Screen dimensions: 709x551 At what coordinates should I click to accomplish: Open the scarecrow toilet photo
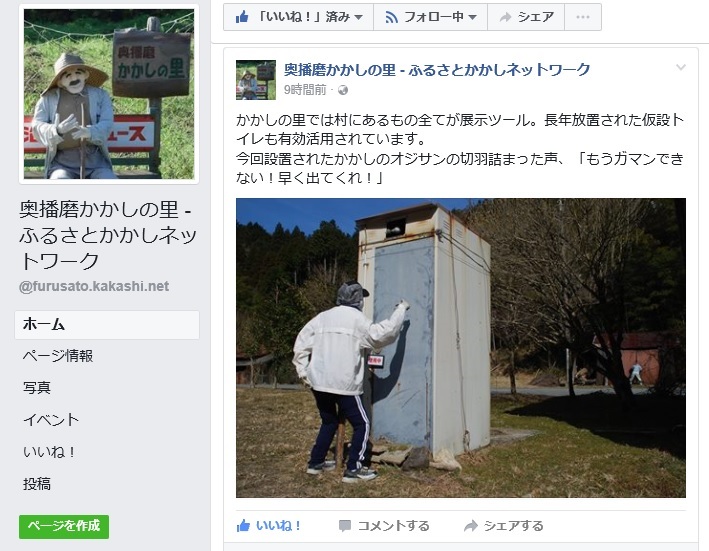coord(461,348)
